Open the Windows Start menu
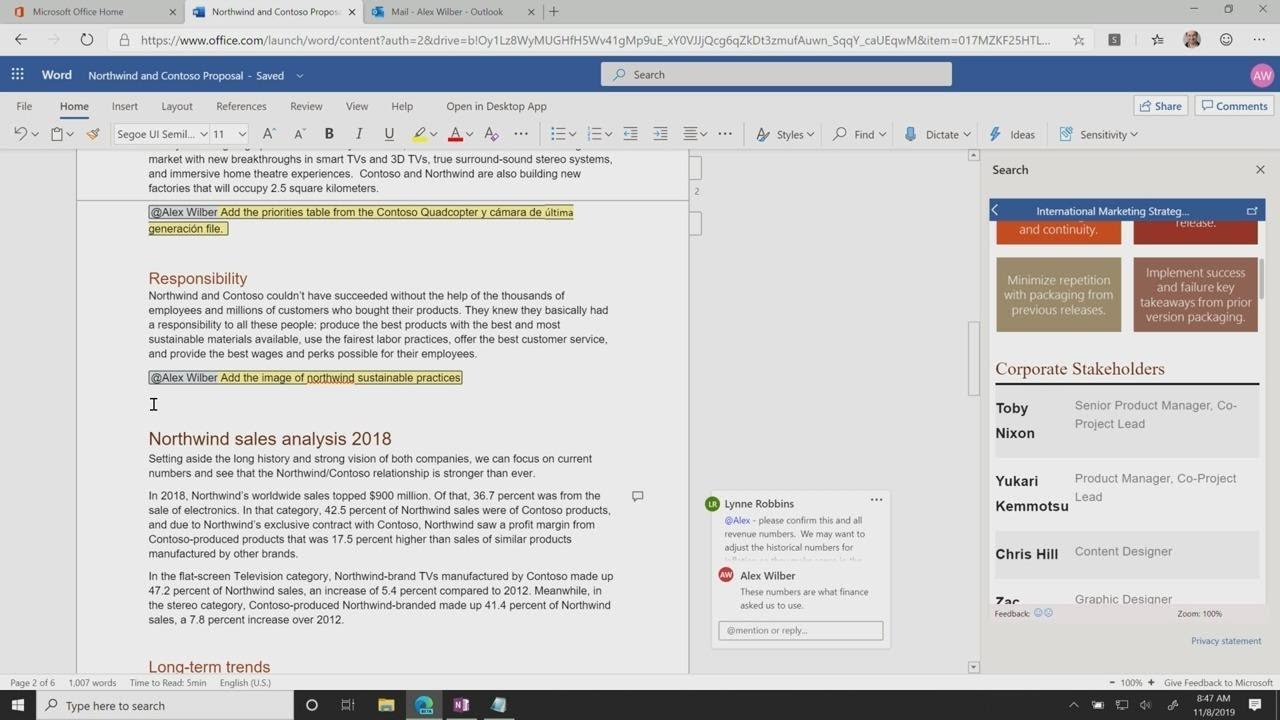 (x=17, y=705)
